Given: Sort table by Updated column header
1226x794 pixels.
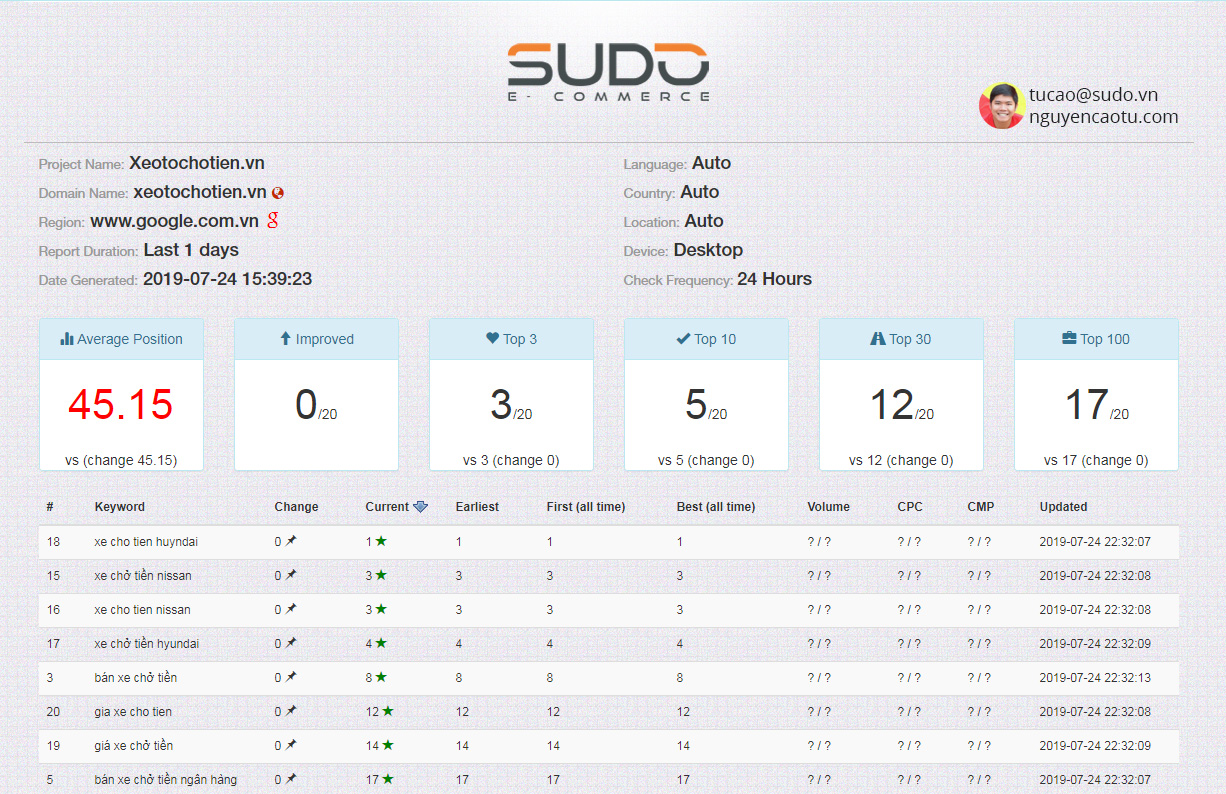Looking at the screenshot, I should coord(1063,507).
